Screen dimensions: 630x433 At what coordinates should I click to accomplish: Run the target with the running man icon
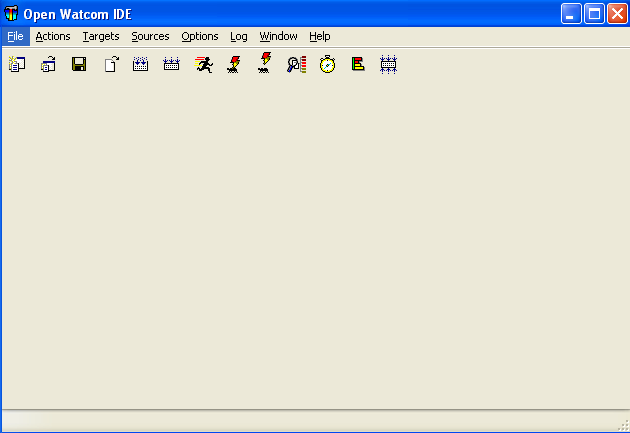point(203,64)
